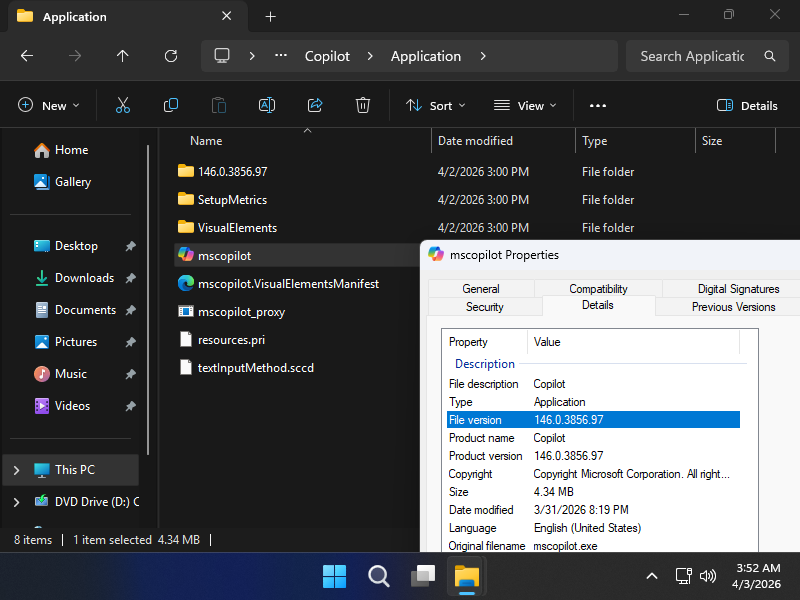This screenshot has width=800, height=600.
Task: Expand the This PC tree node
Action: (16, 470)
